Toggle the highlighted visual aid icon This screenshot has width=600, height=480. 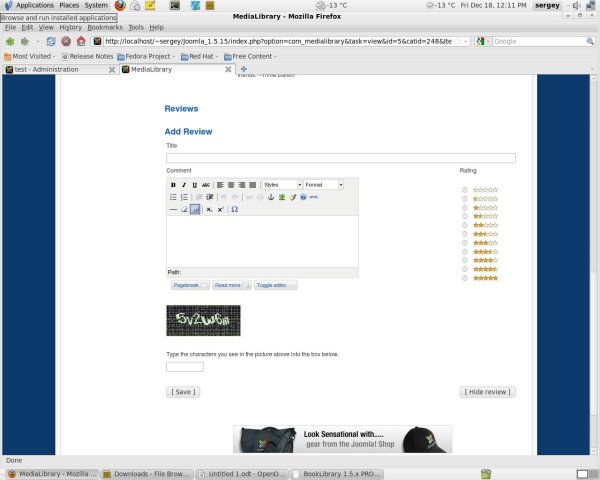click(195, 209)
